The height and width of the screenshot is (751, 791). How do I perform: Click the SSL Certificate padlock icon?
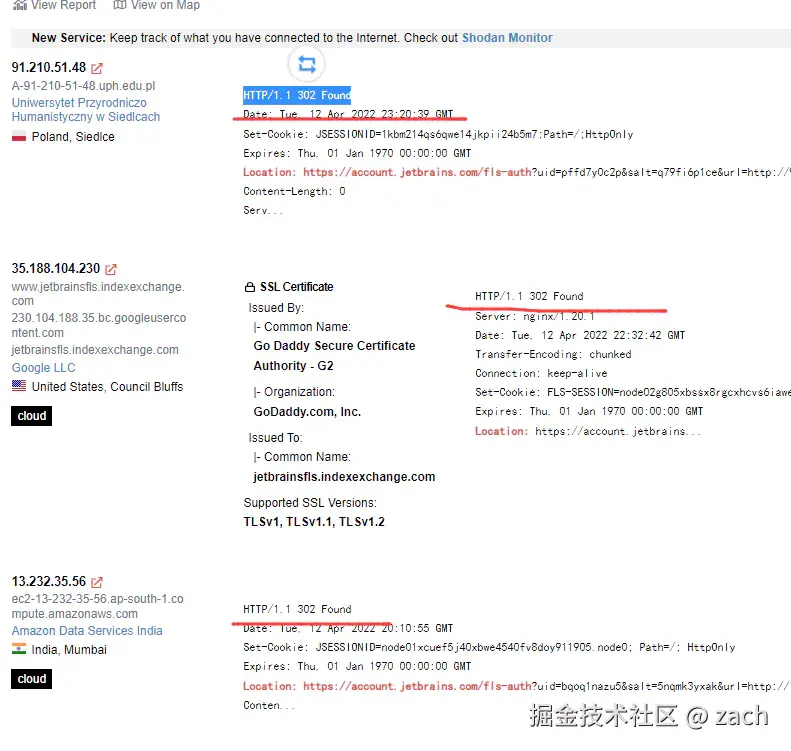tap(250, 287)
